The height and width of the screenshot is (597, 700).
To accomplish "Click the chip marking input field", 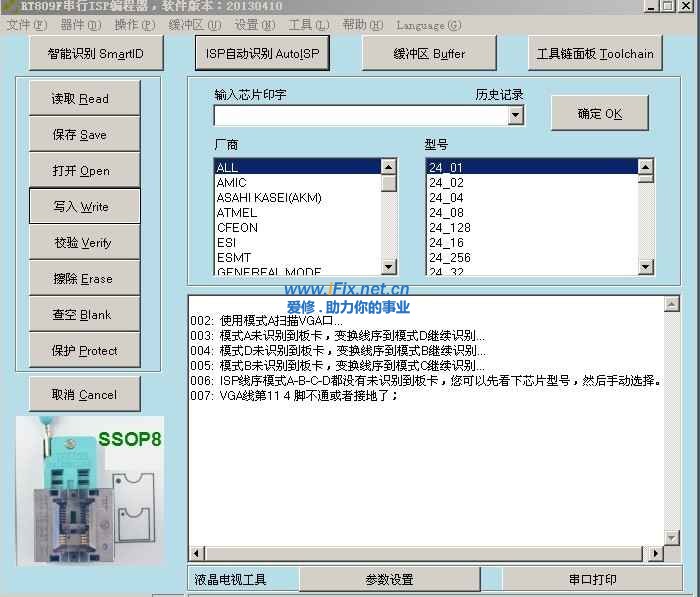I will click(x=360, y=116).
